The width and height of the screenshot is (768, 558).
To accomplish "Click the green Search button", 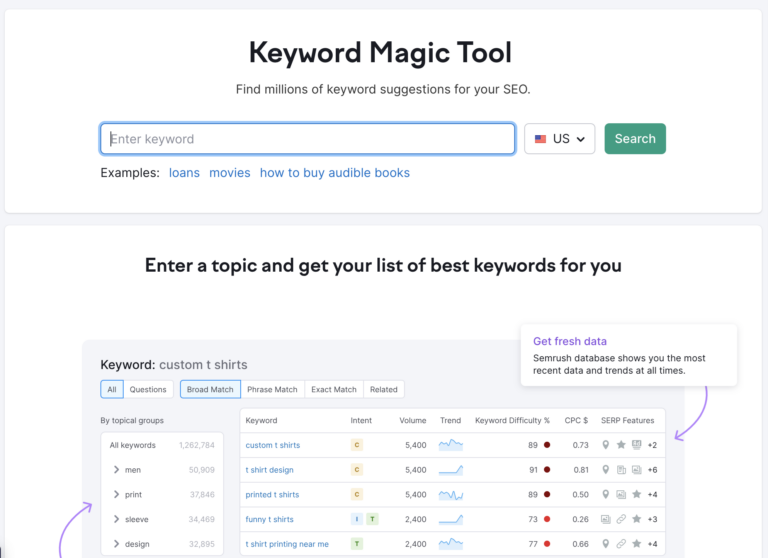I will click(x=635, y=139).
